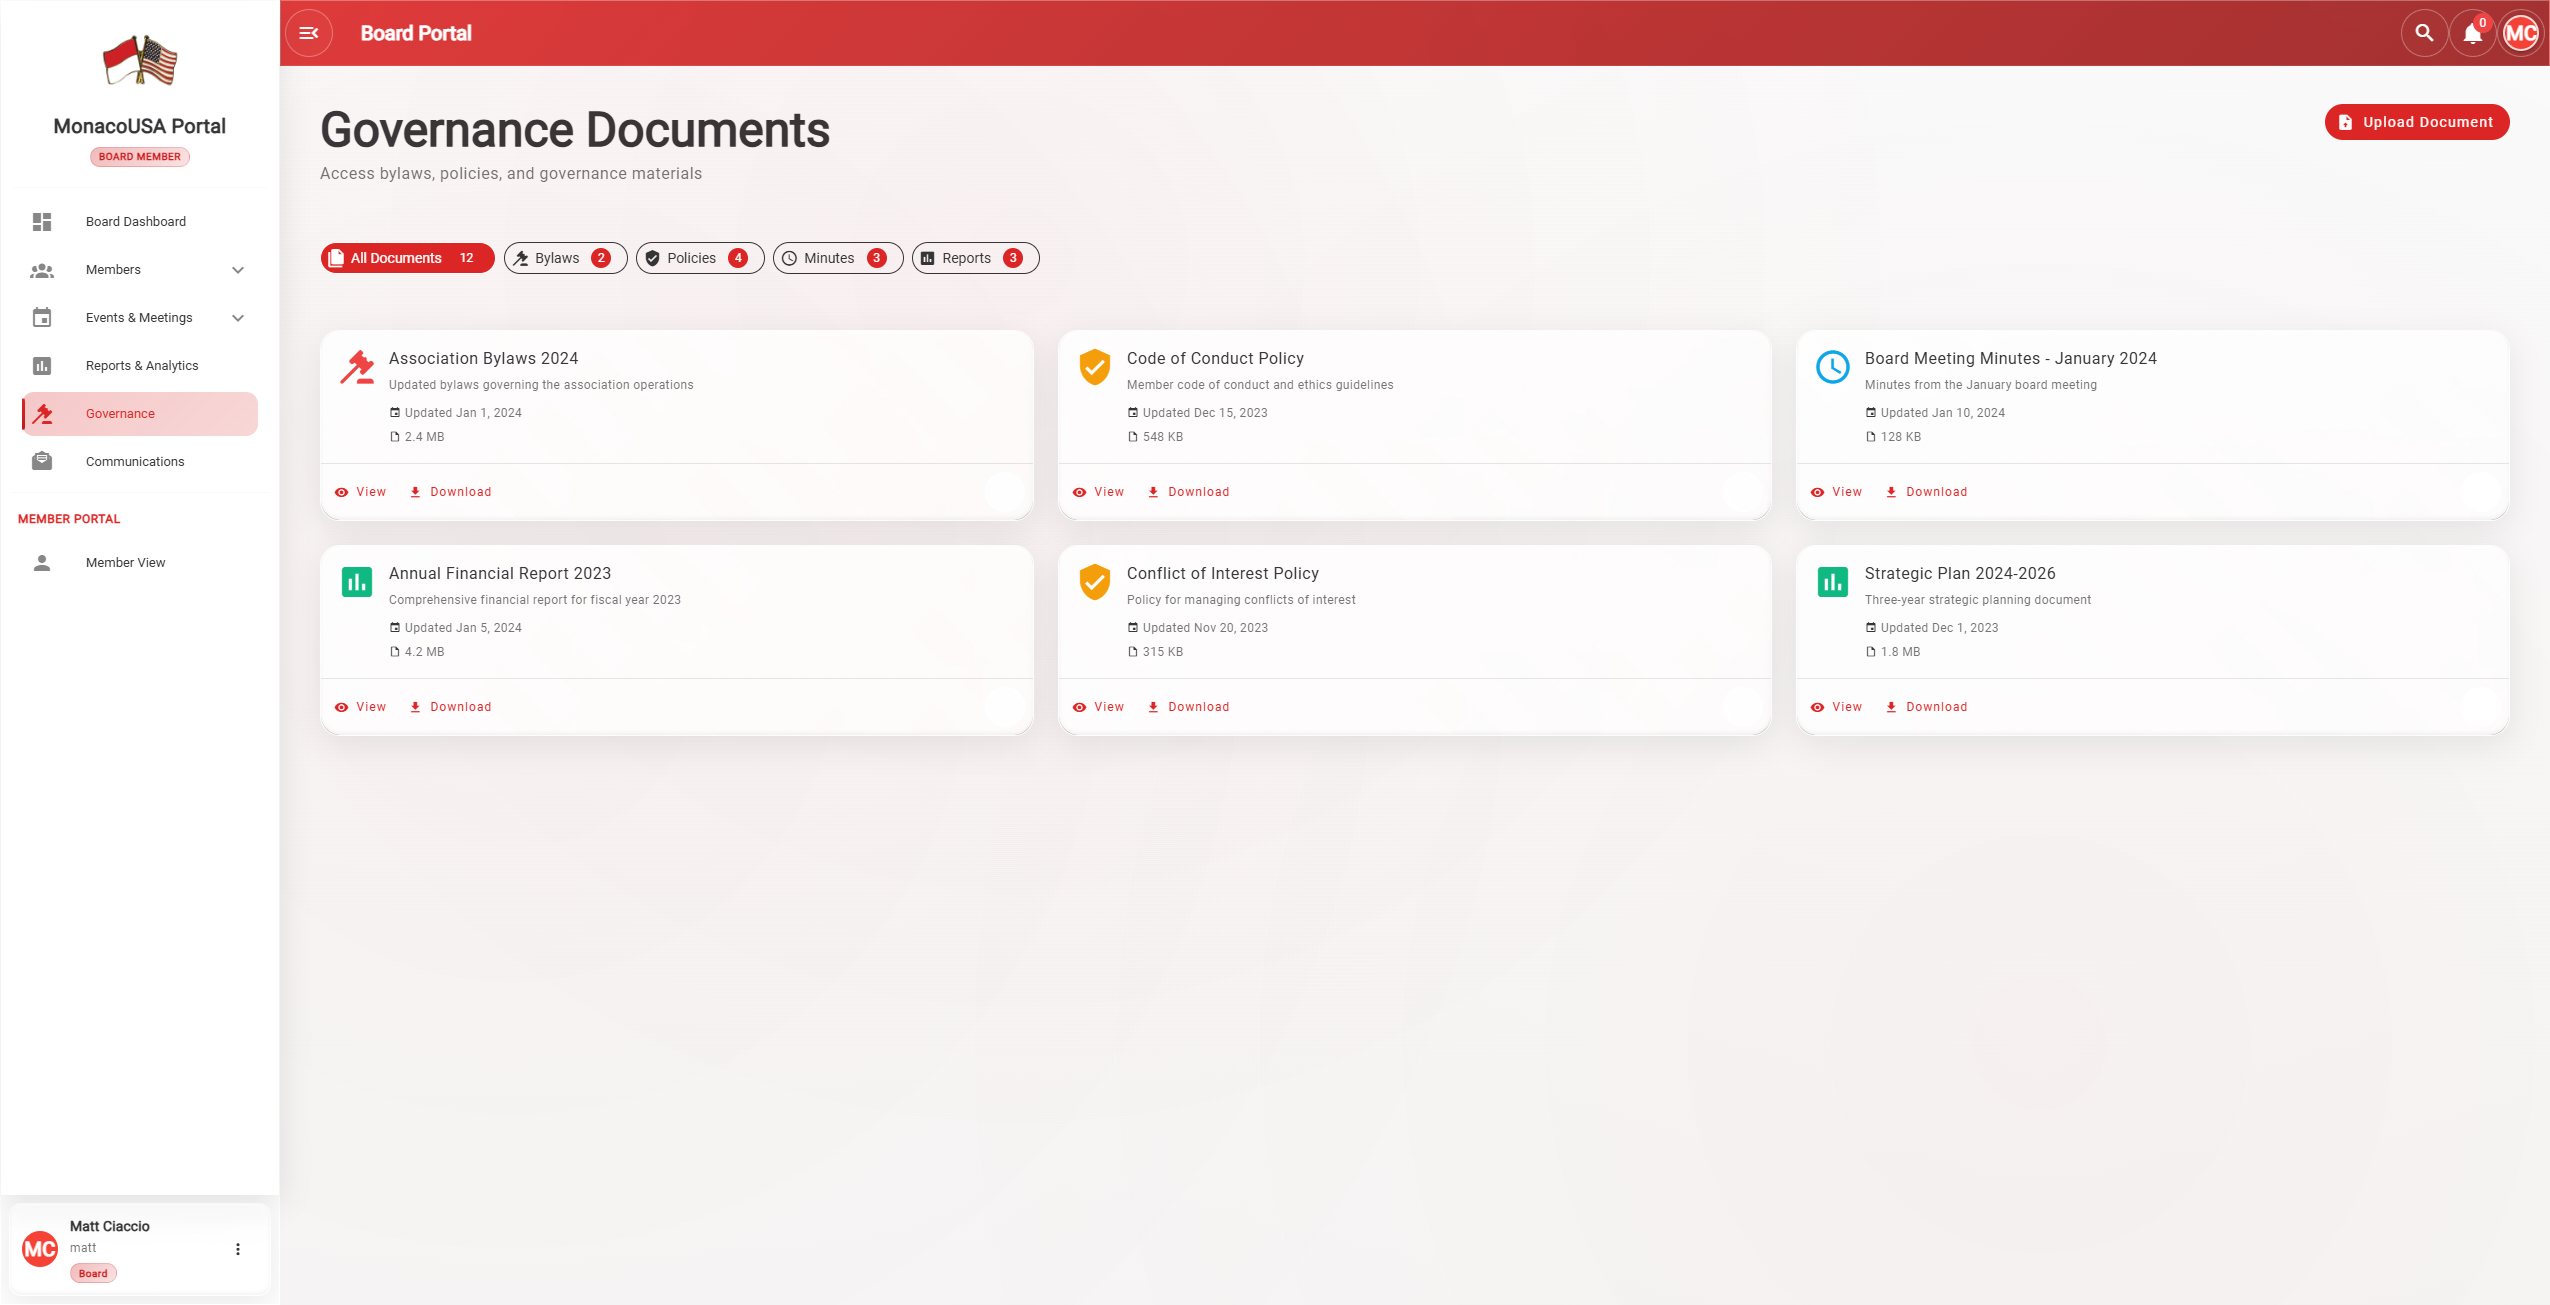
Task: Download the Annual Financial Report 2023
Action: click(451, 707)
